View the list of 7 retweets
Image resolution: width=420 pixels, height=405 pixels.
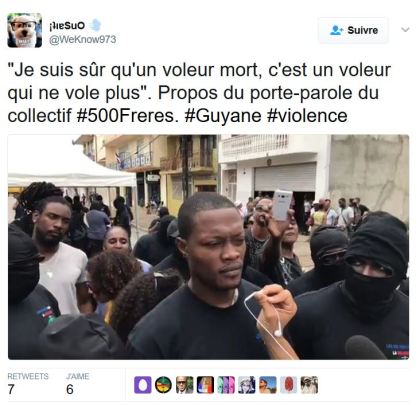pos(28,384)
